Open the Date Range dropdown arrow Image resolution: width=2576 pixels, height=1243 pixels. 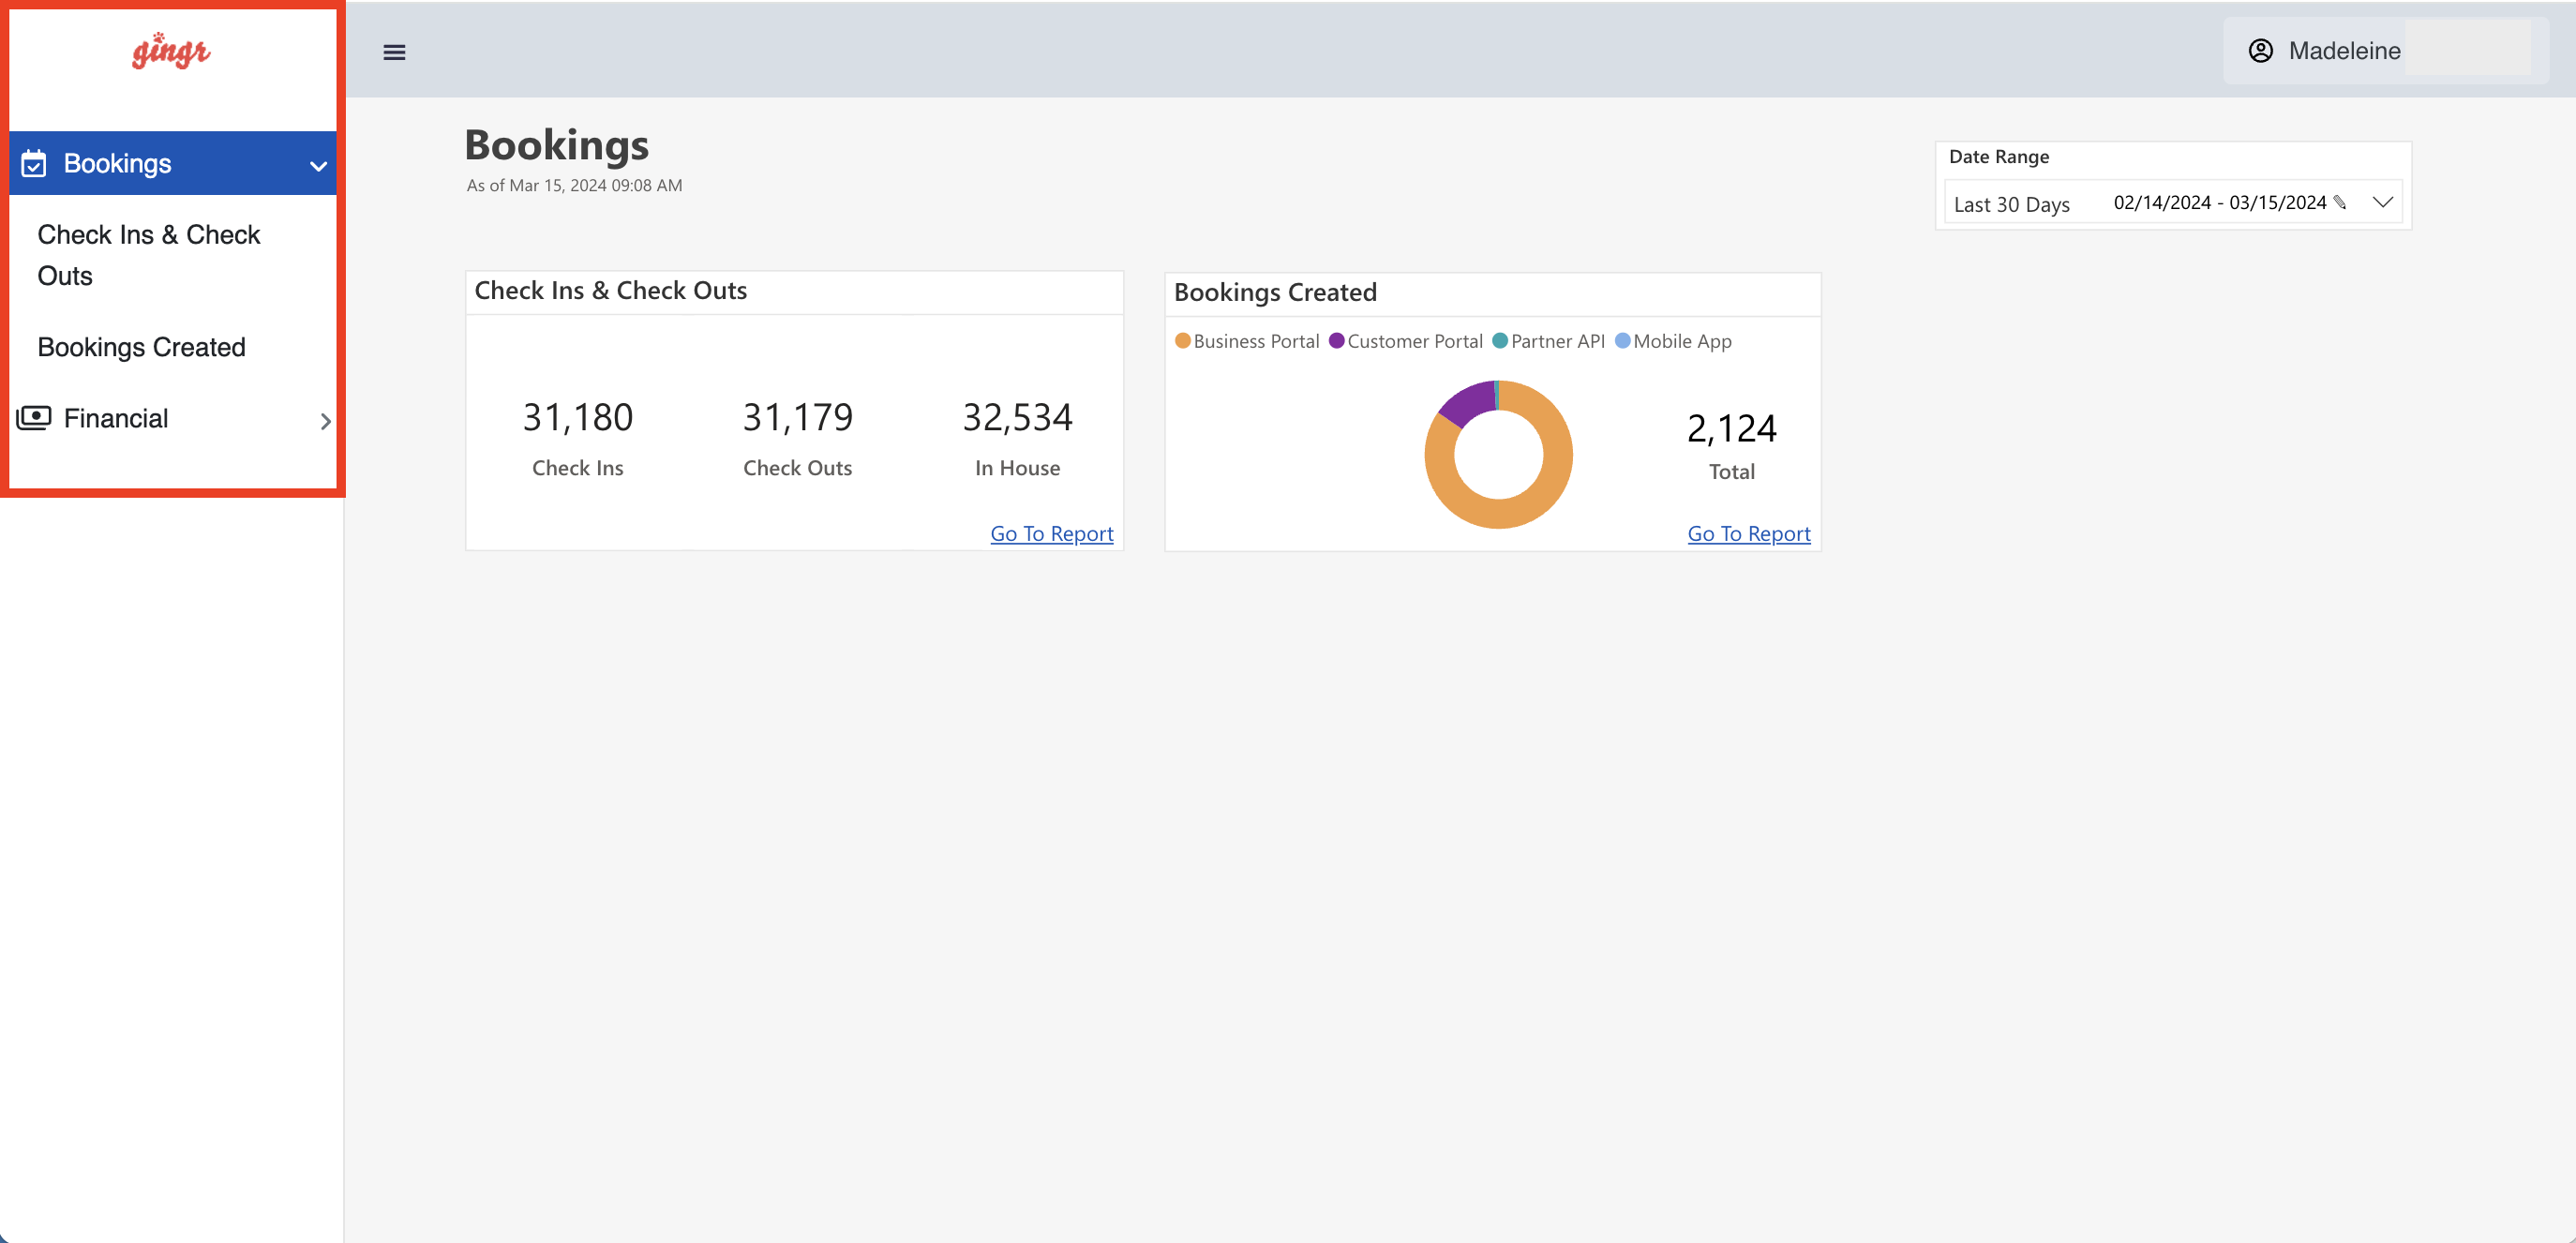(x=2382, y=203)
